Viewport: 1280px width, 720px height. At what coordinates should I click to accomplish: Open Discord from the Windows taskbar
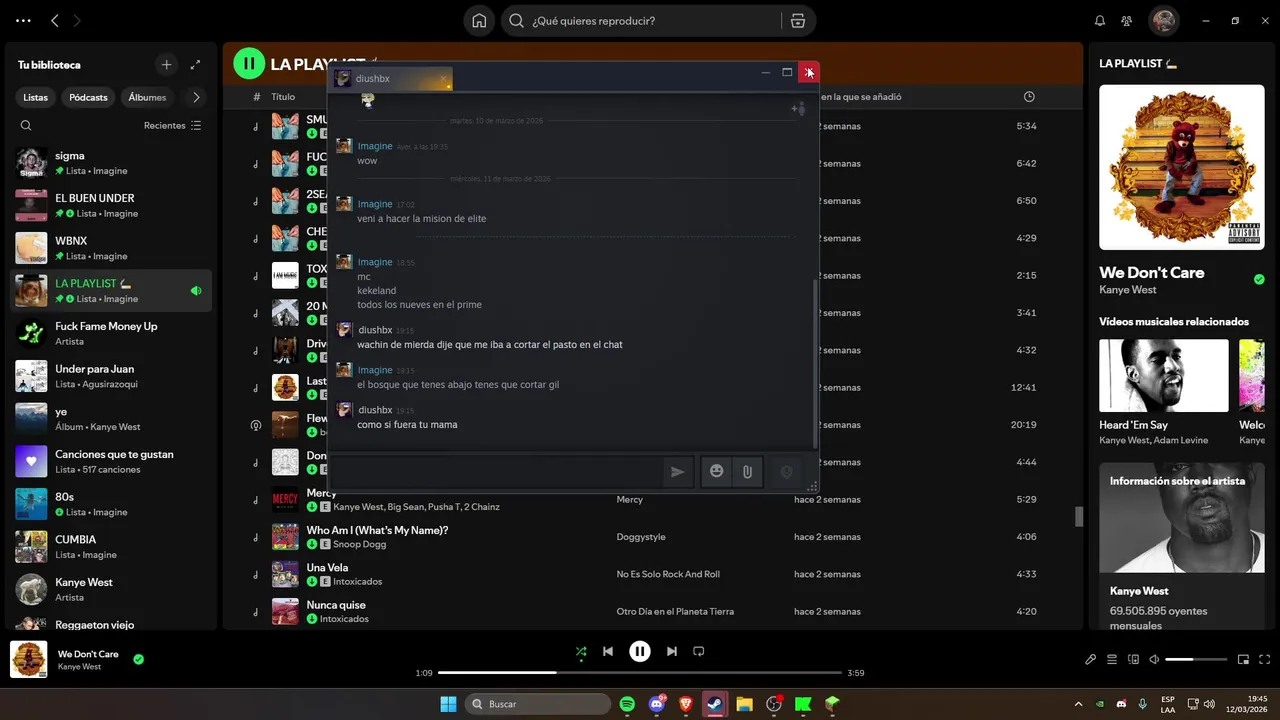[657, 704]
